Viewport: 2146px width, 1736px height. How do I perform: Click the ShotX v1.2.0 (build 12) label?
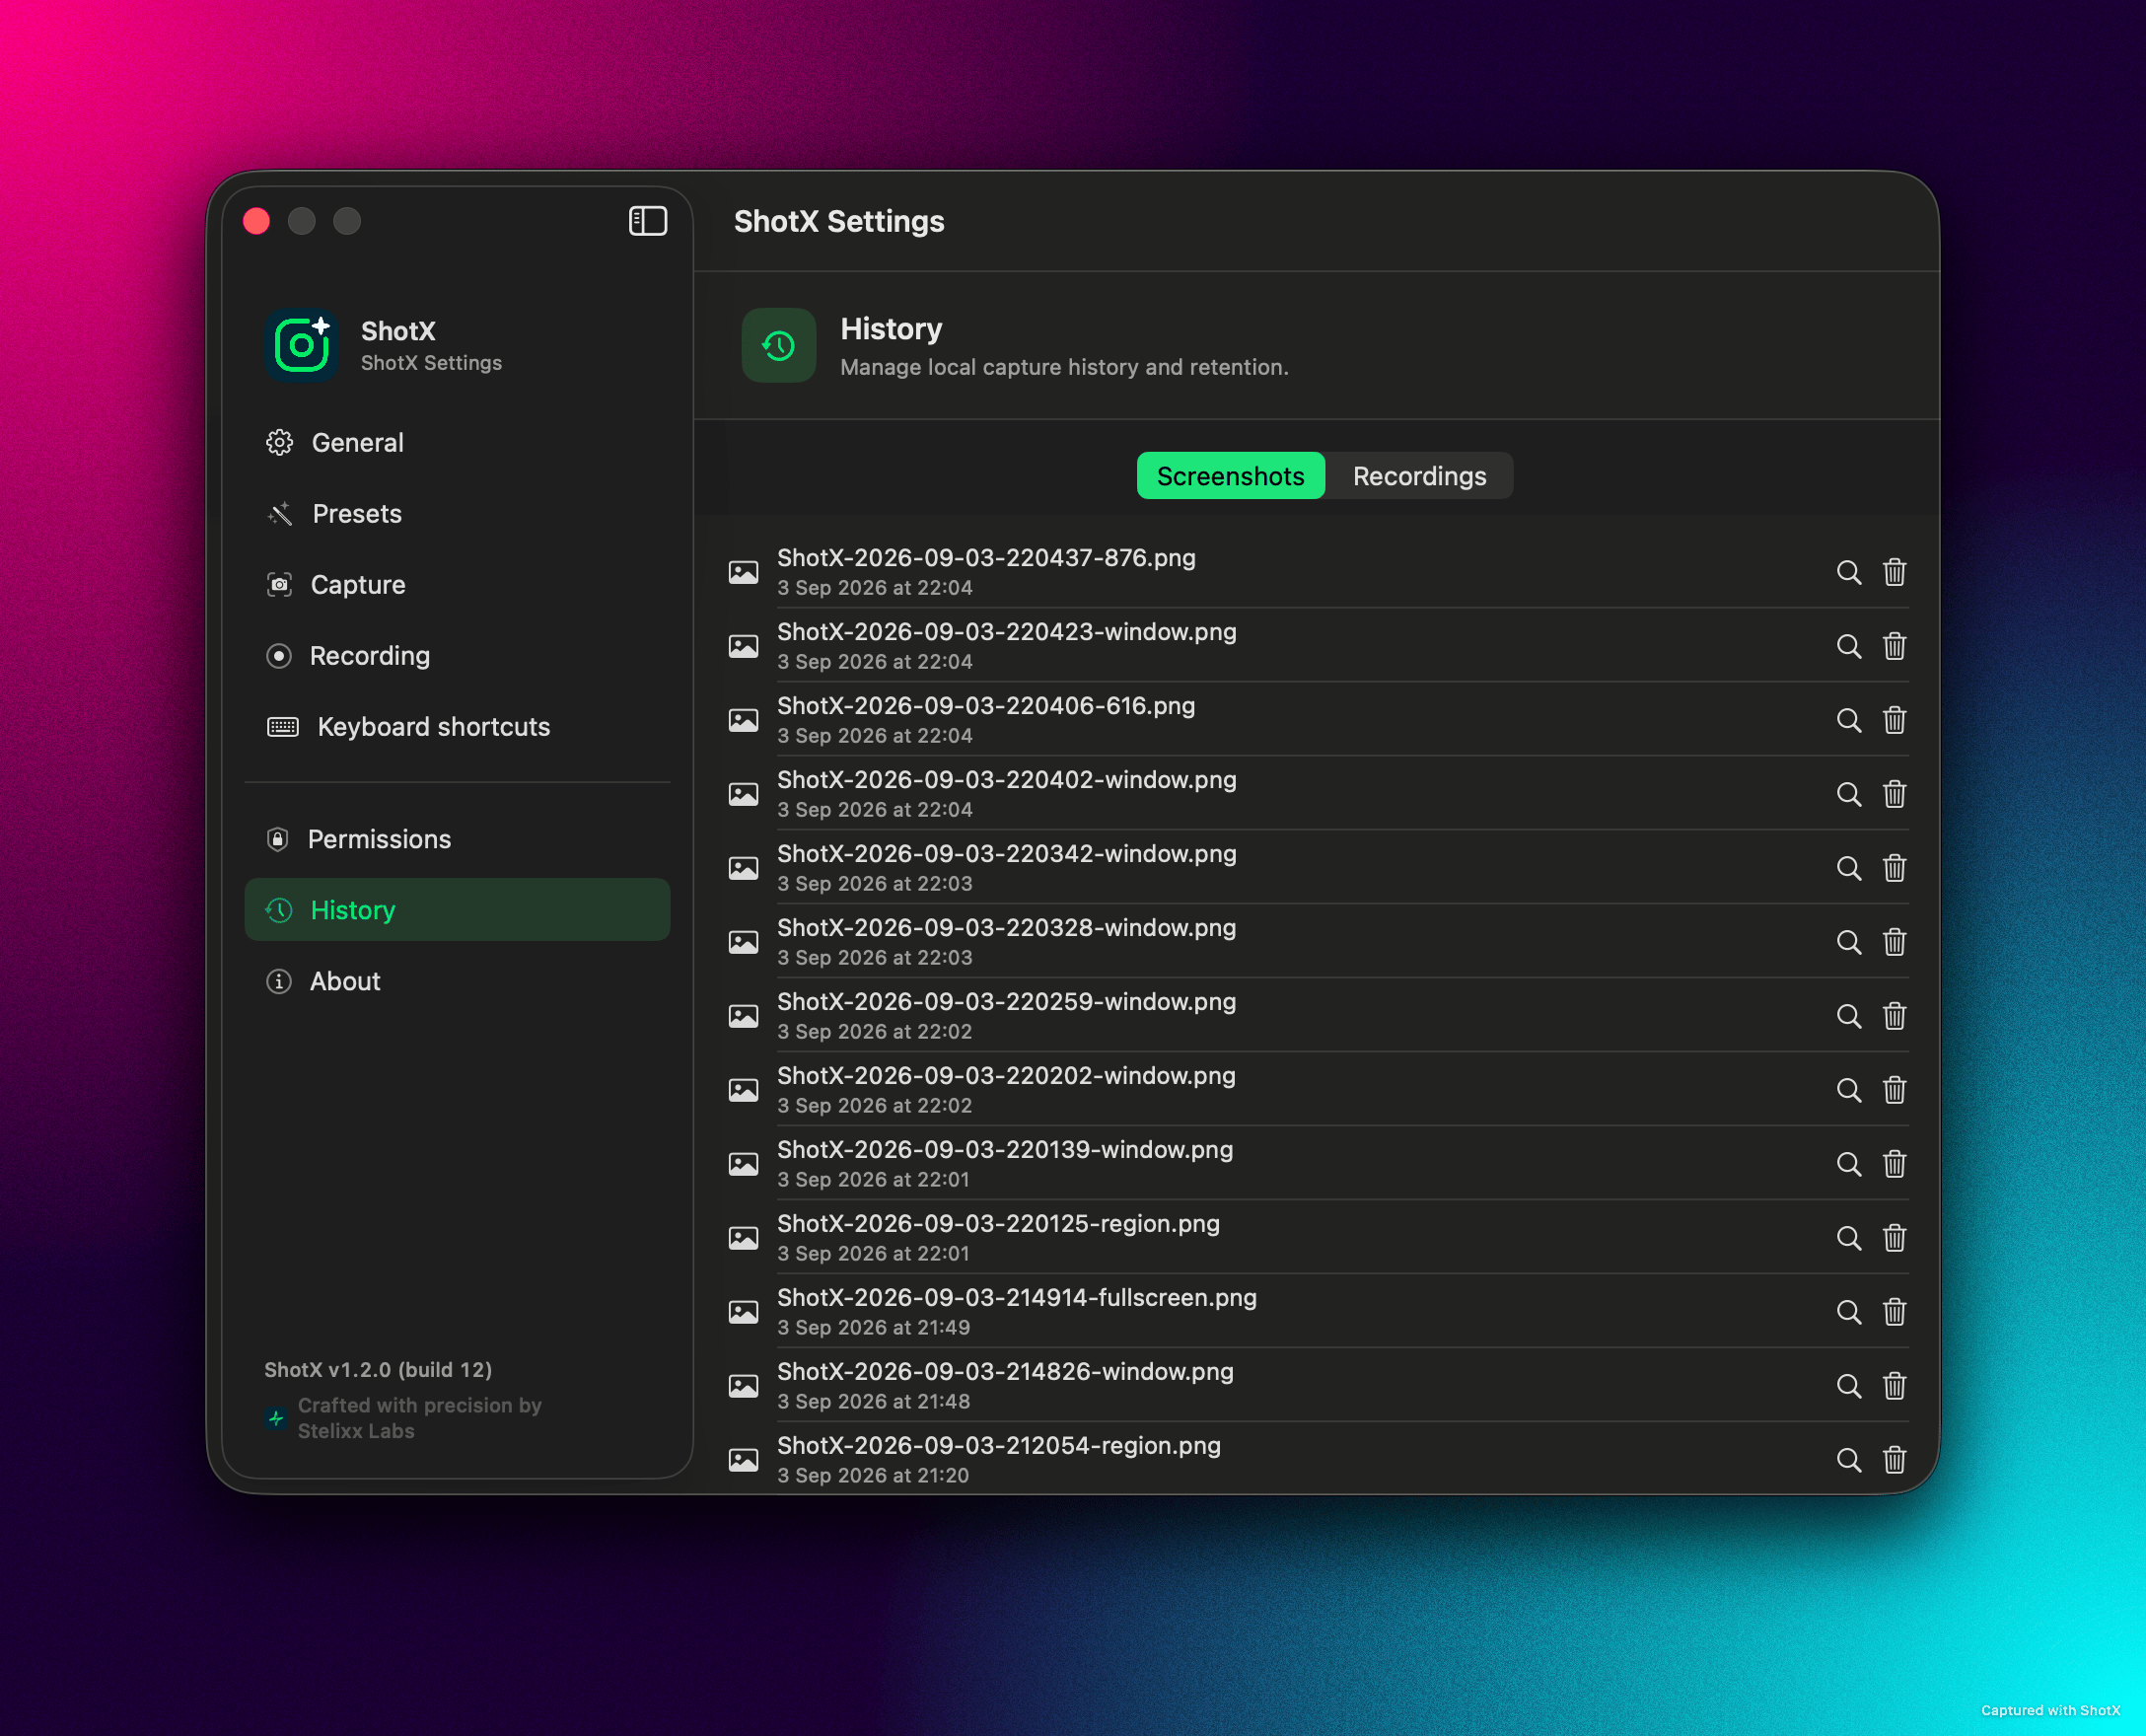tap(378, 1369)
